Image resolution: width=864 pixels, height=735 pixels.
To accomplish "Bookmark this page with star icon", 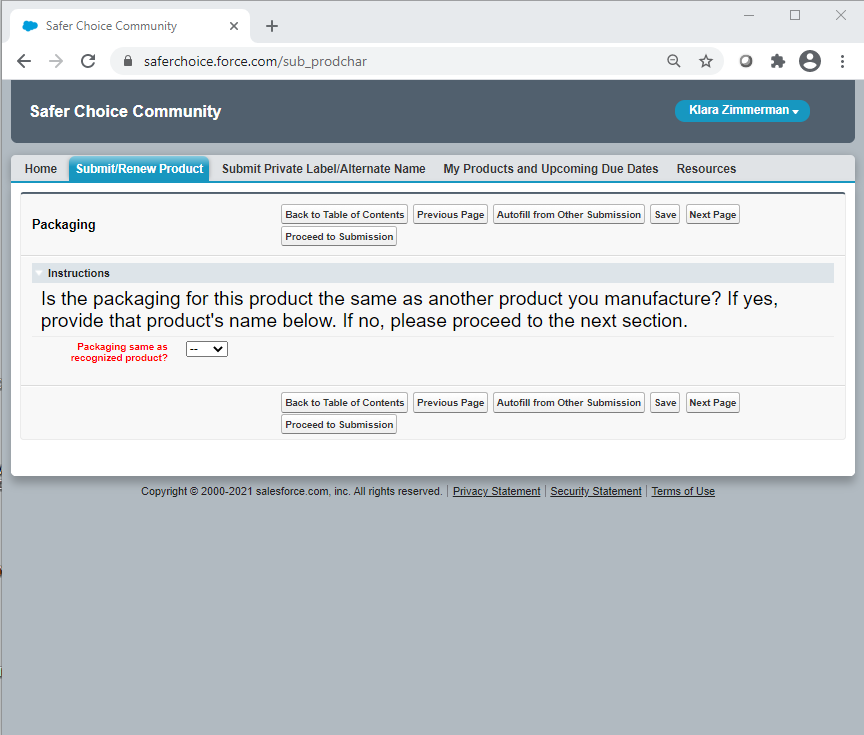I will pyautogui.click(x=706, y=61).
